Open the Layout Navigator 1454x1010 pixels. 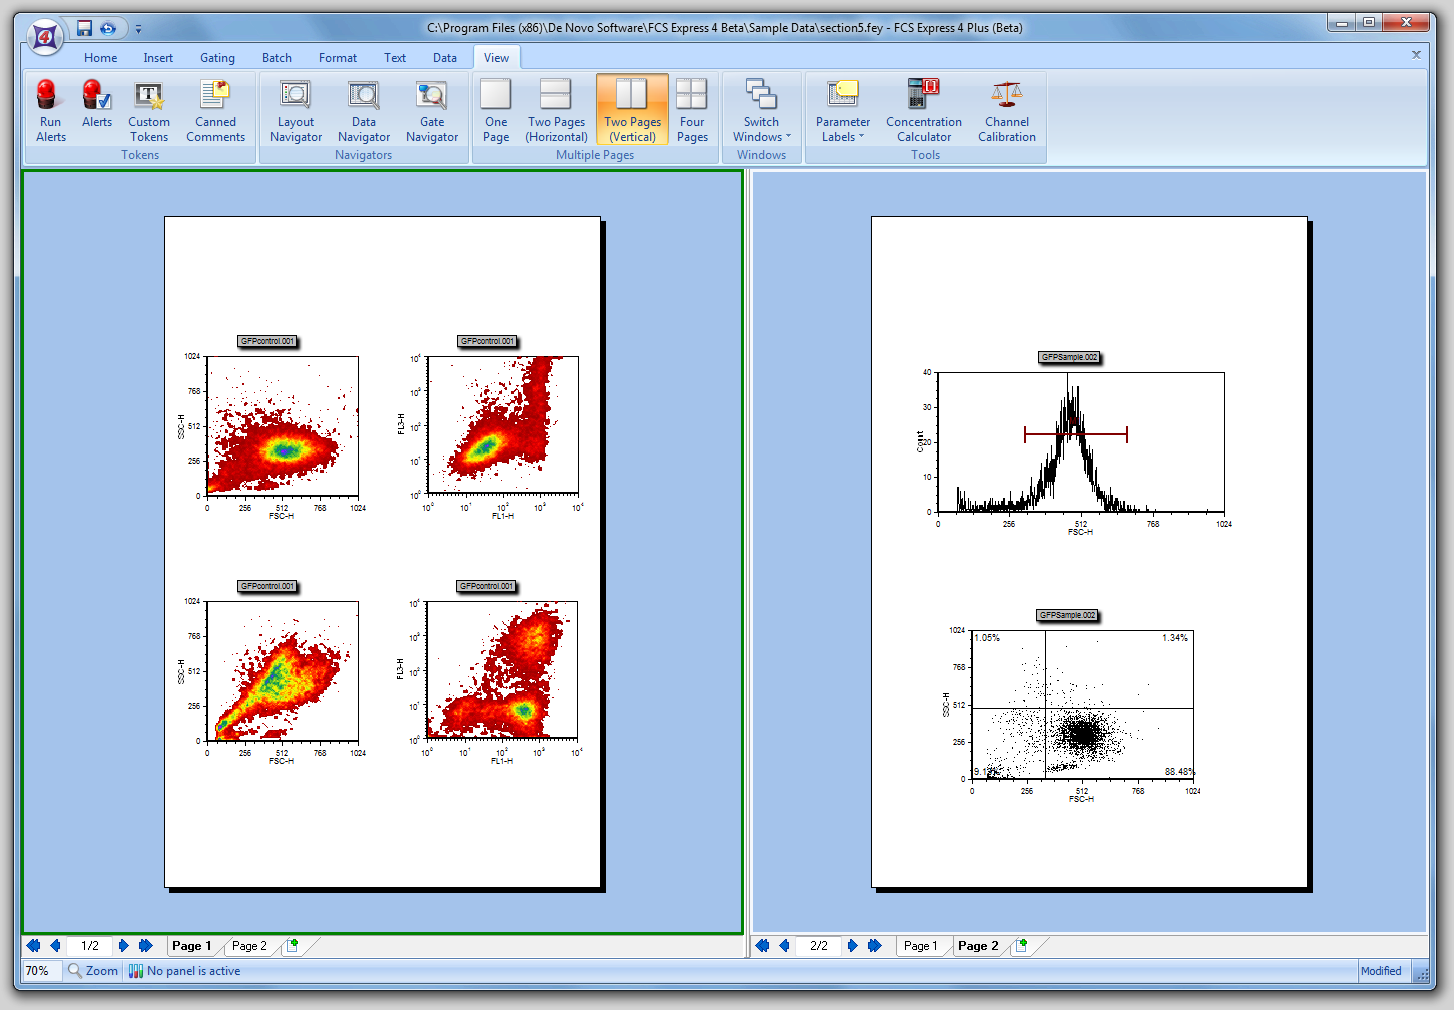tap(296, 110)
